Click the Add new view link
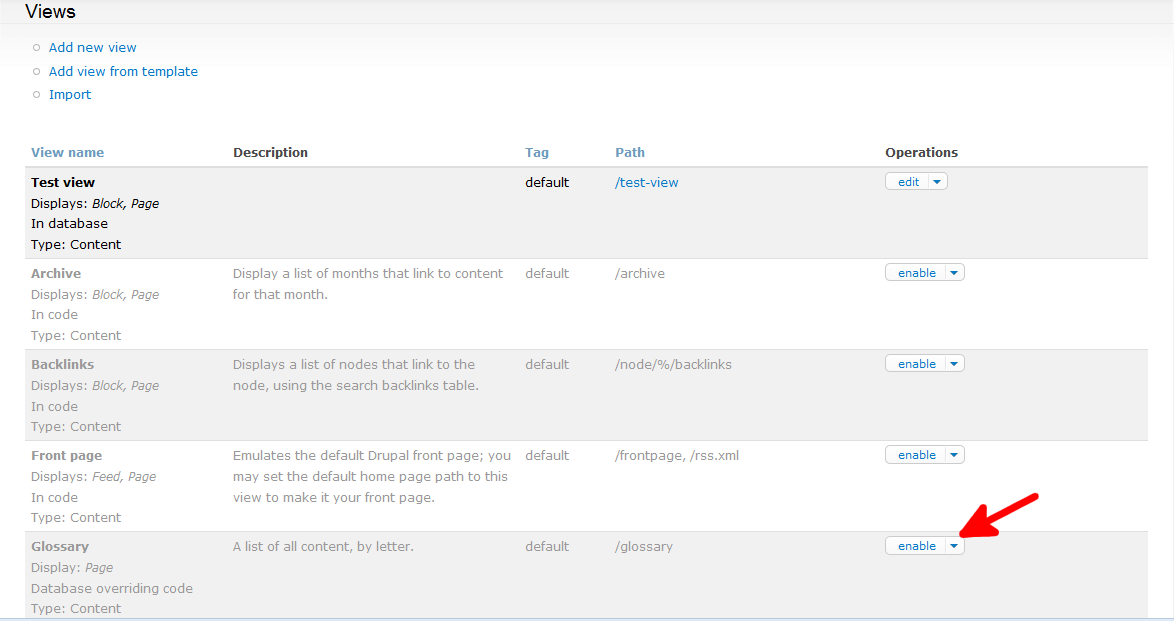 coord(92,47)
